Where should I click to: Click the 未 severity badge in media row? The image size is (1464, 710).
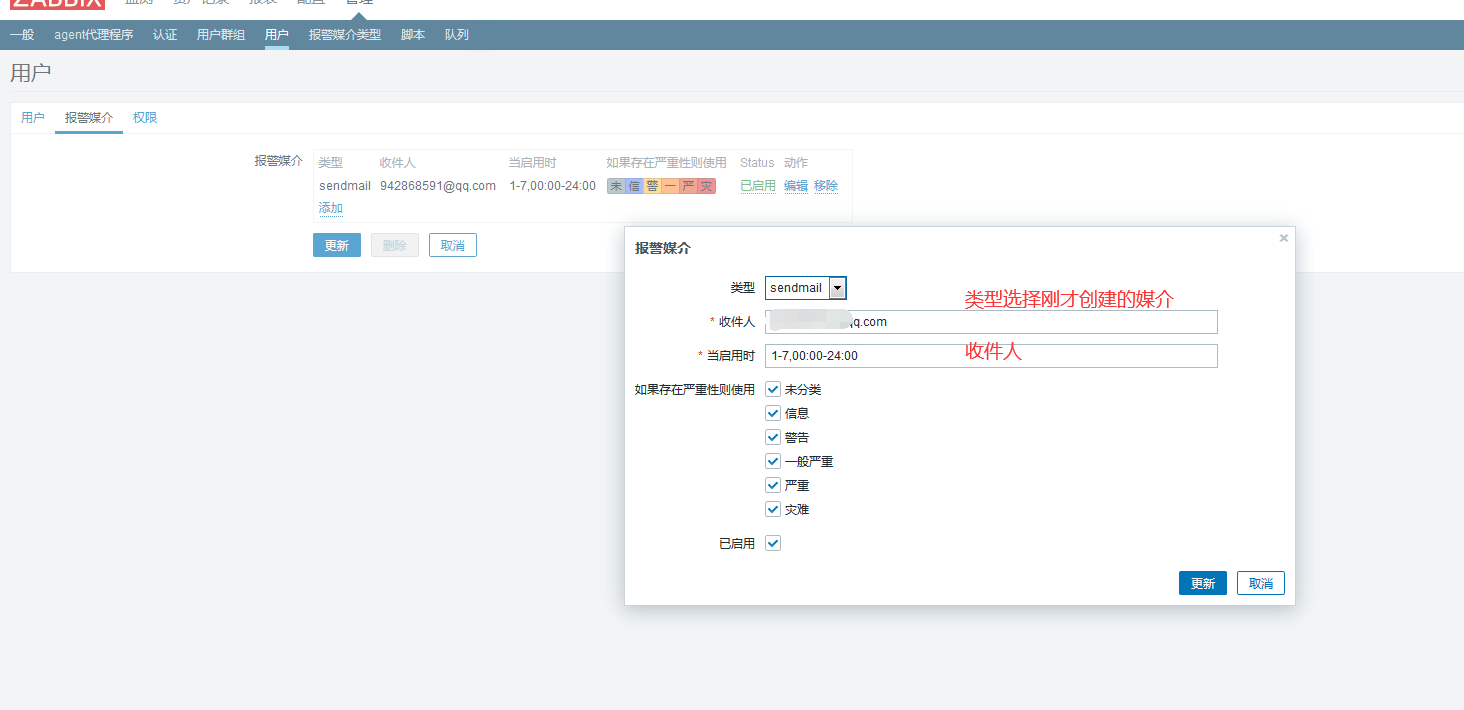[x=616, y=186]
